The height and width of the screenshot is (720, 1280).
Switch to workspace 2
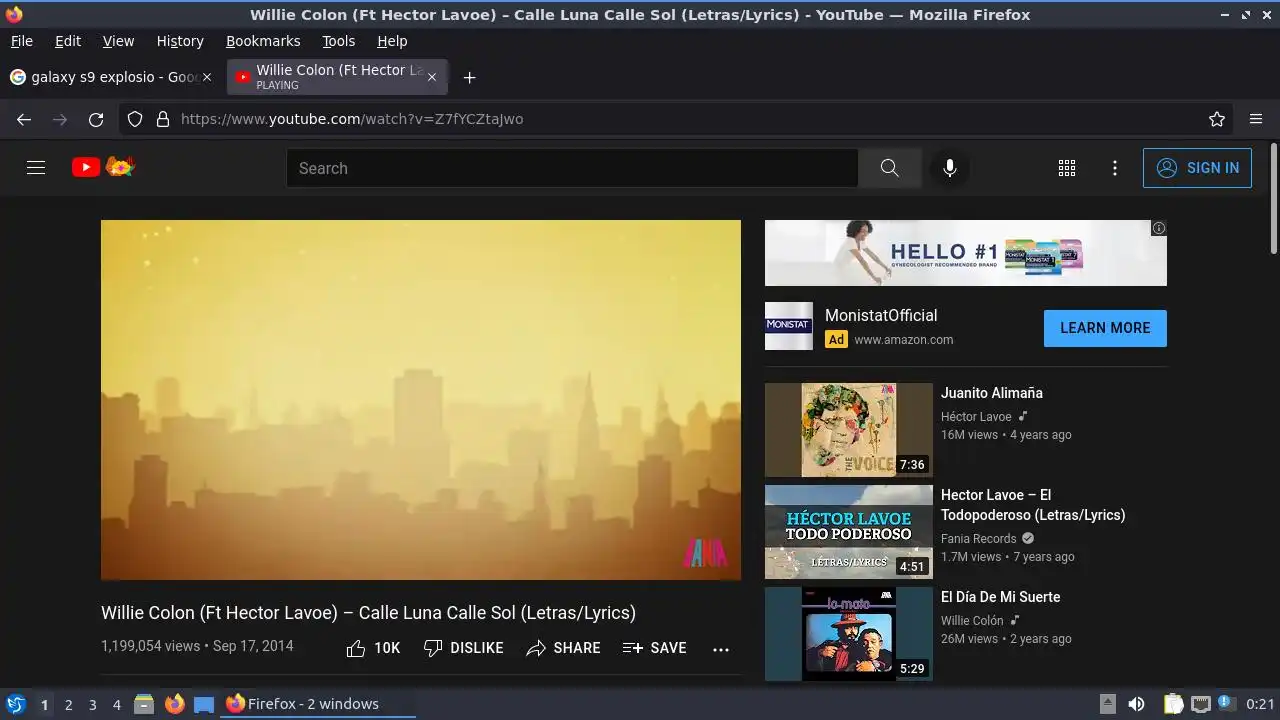coord(68,704)
